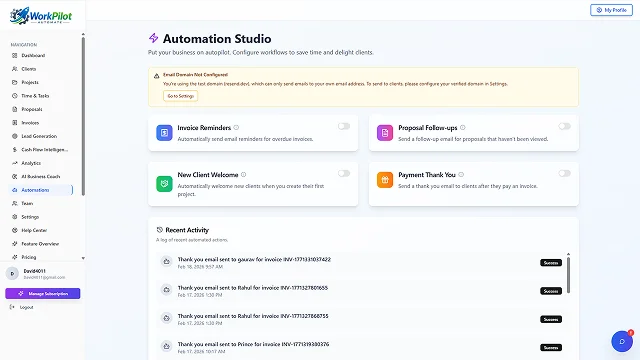
Task: Click the Help Center icon
Action: point(15,230)
